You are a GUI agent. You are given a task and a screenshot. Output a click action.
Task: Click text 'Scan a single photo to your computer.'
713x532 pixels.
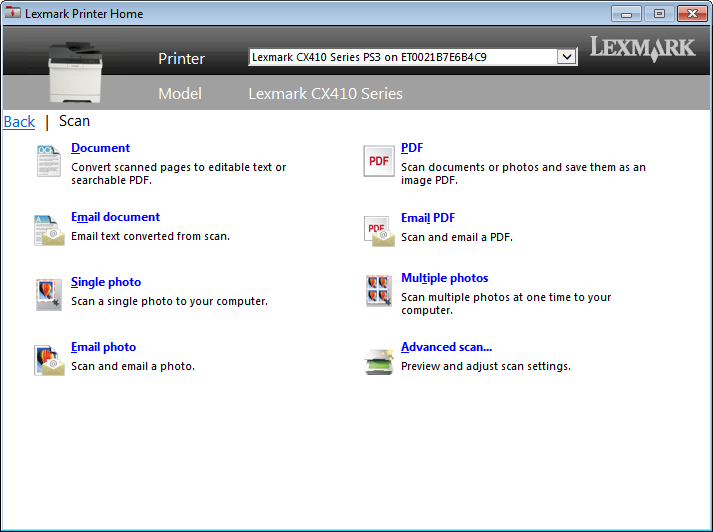click(x=170, y=301)
